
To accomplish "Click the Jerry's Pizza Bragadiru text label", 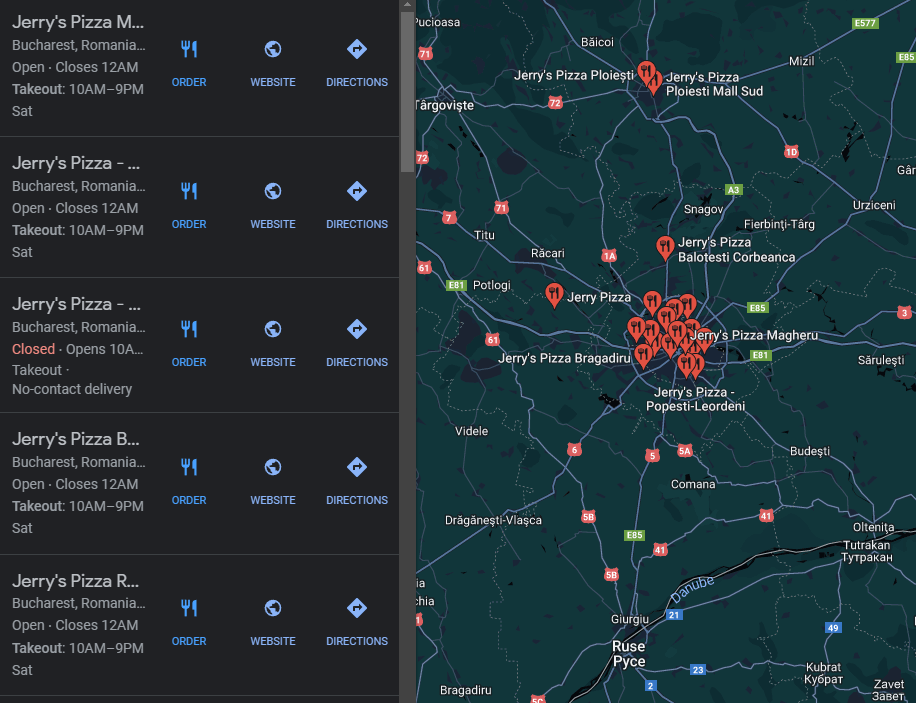I will coord(564,358).
